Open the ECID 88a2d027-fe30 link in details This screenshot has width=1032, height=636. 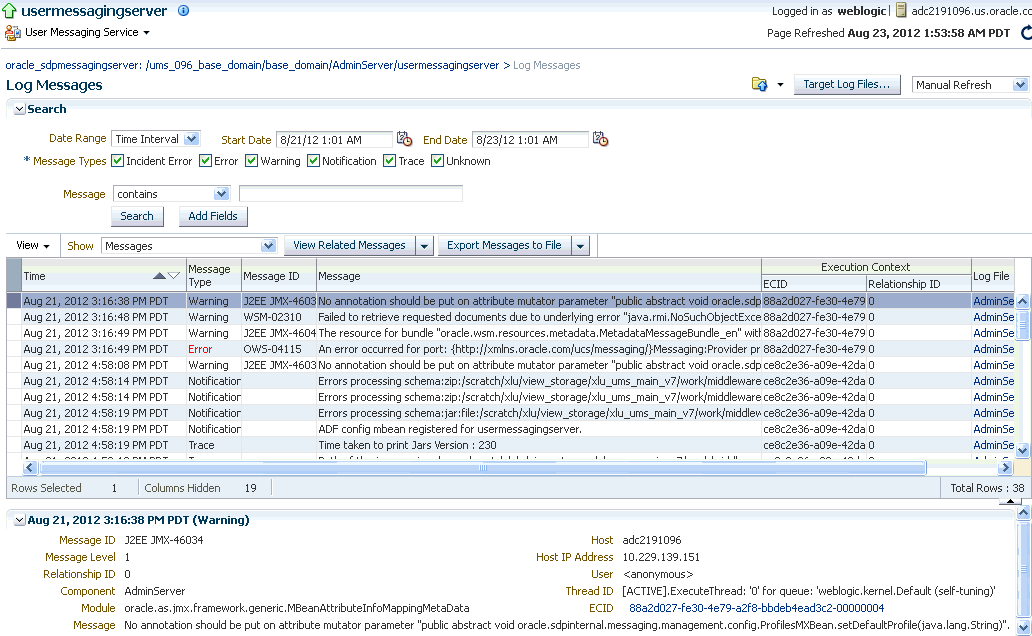click(756, 608)
